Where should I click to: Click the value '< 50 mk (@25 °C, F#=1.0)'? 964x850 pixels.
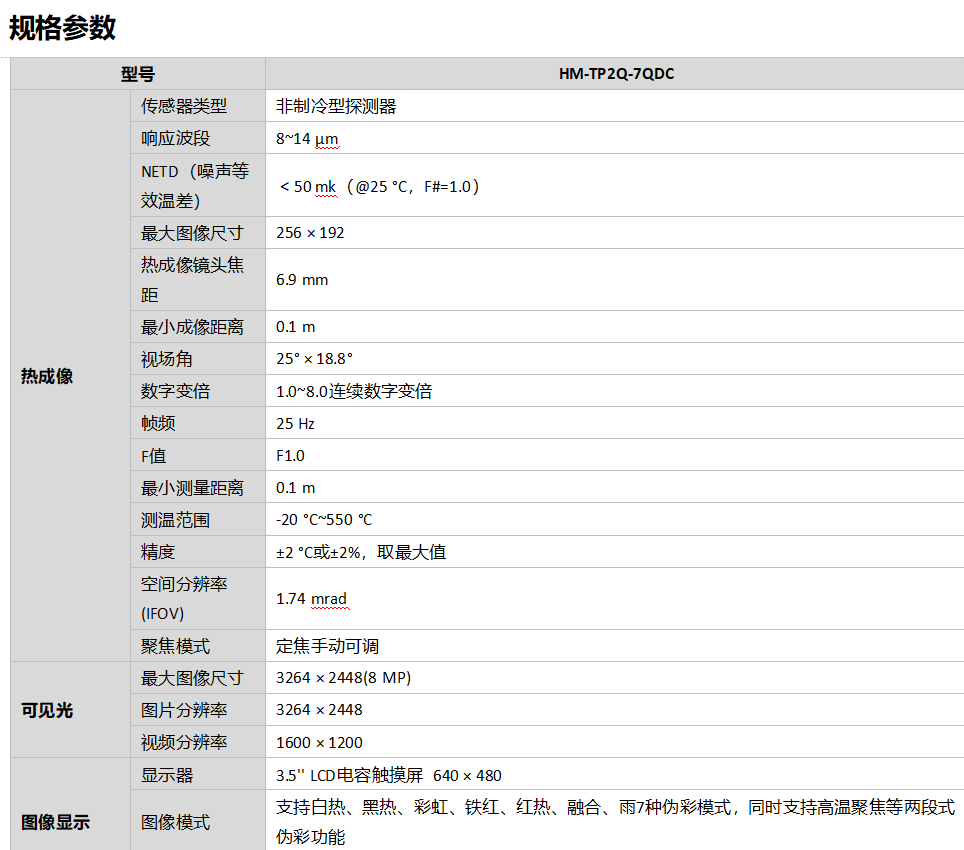379,186
